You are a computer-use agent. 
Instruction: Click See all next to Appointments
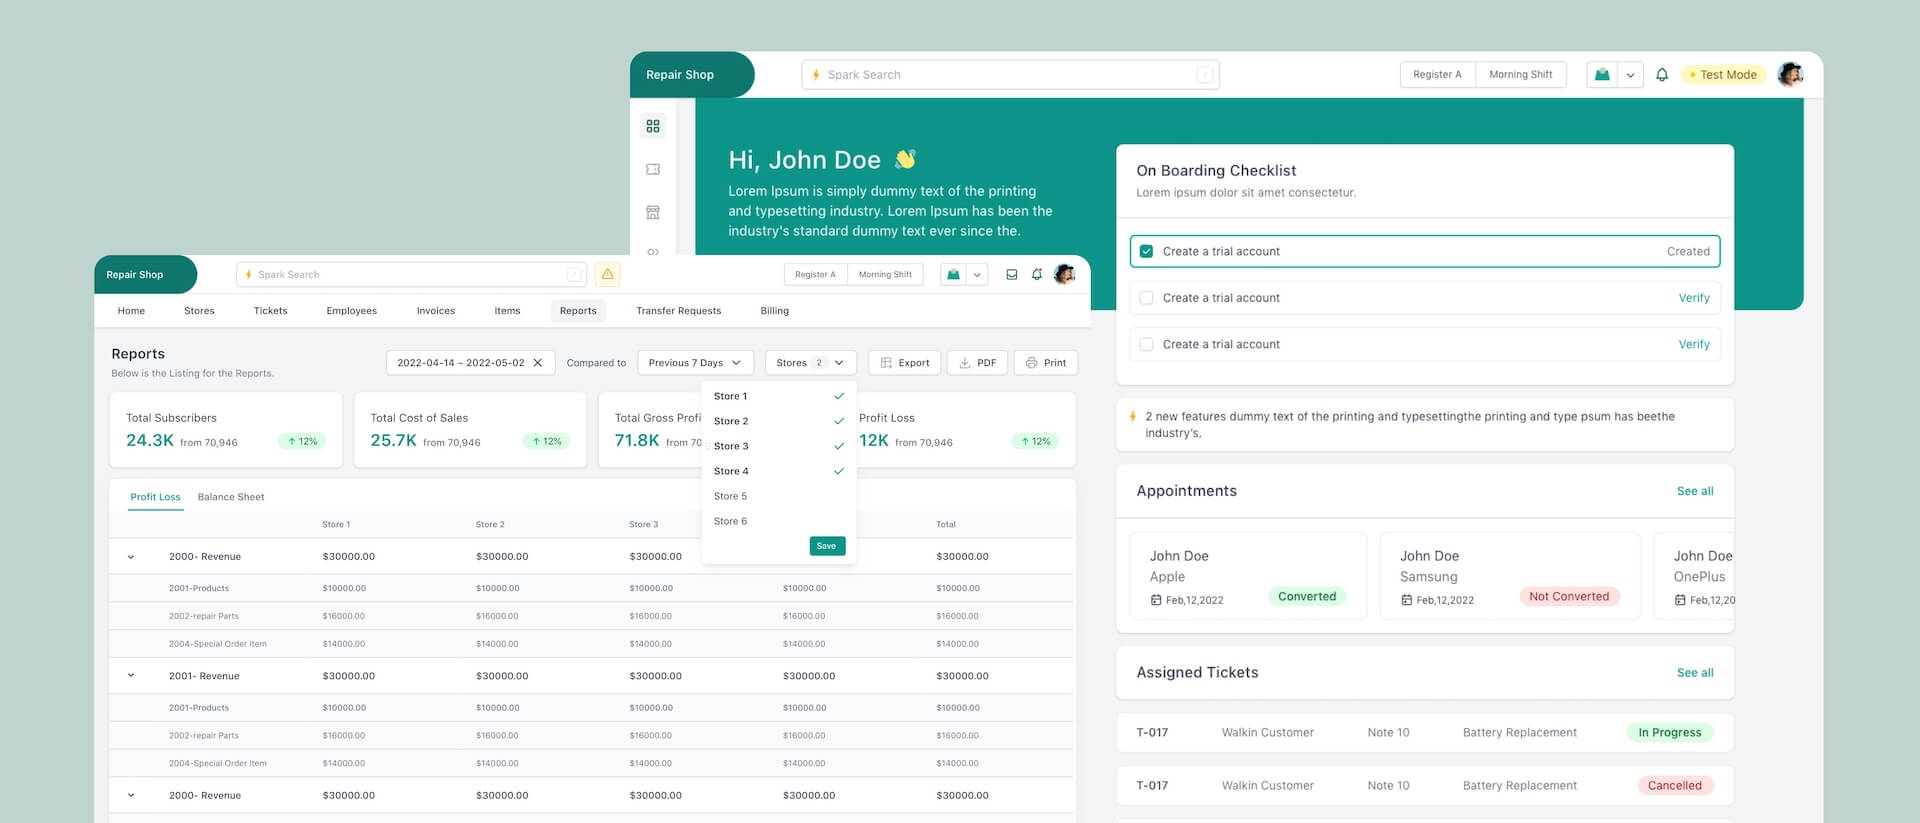(x=1694, y=491)
